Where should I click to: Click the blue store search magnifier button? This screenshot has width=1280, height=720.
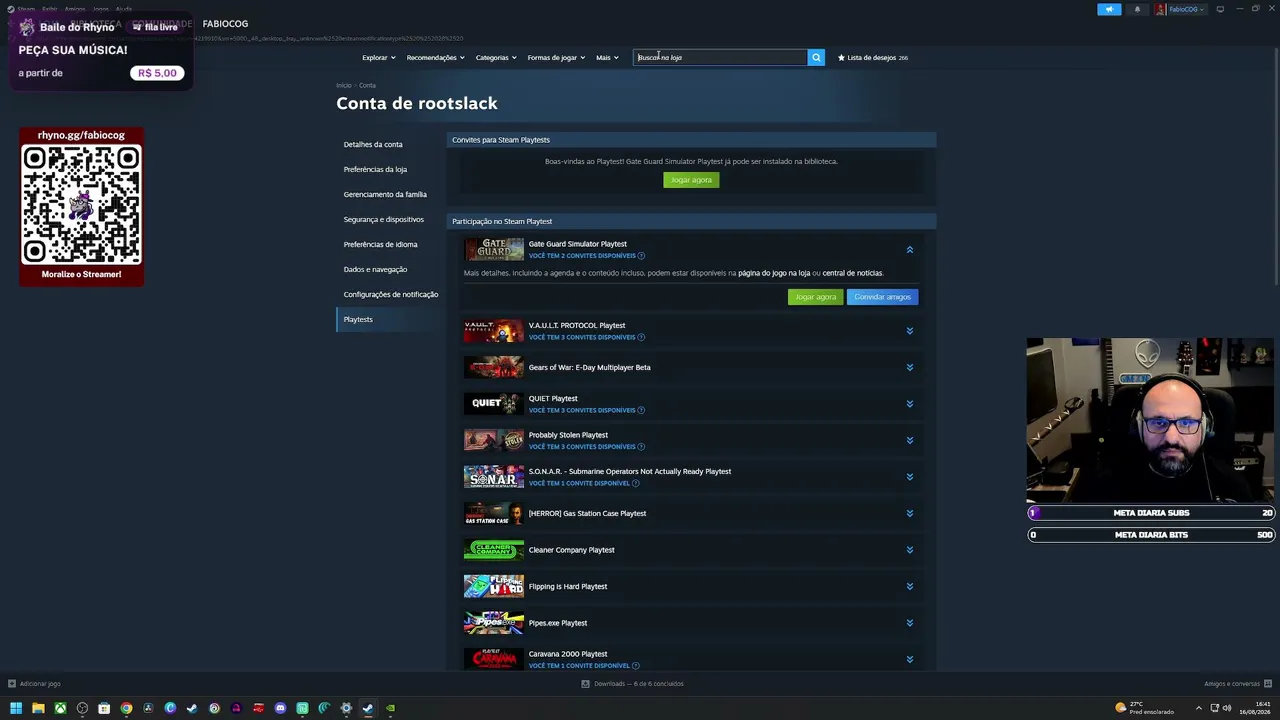pos(816,57)
